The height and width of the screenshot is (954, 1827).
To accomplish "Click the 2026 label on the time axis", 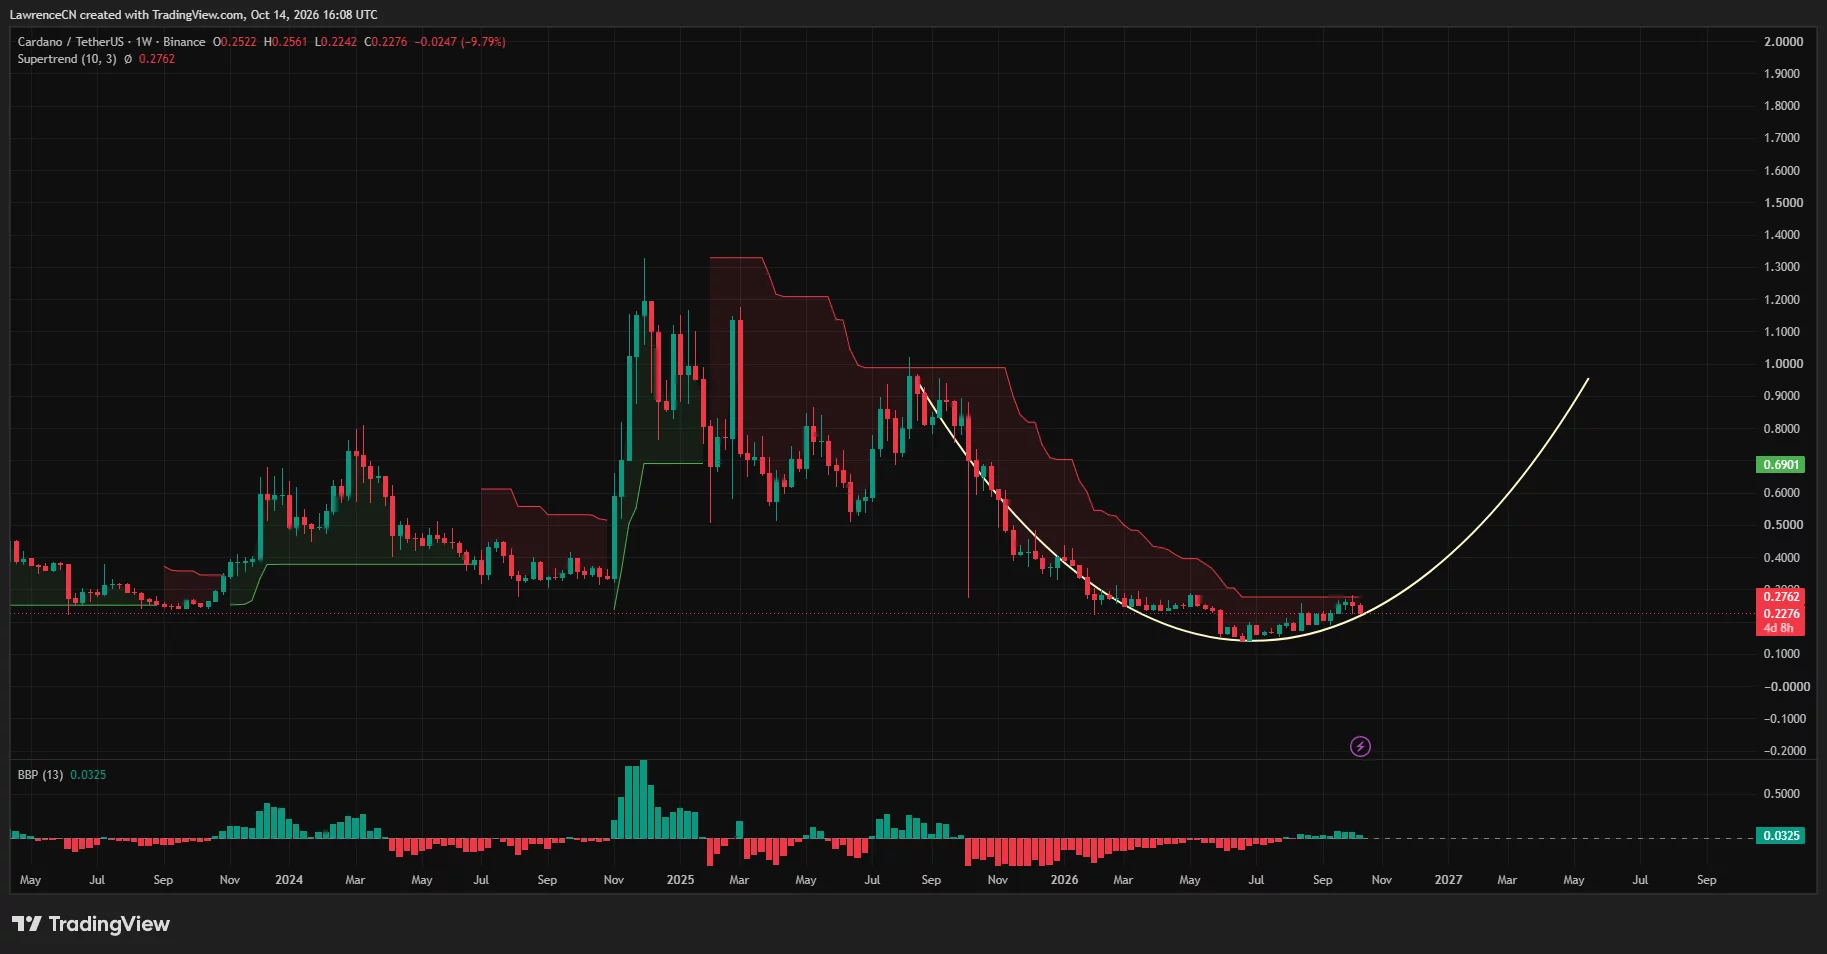I will click(1064, 880).
